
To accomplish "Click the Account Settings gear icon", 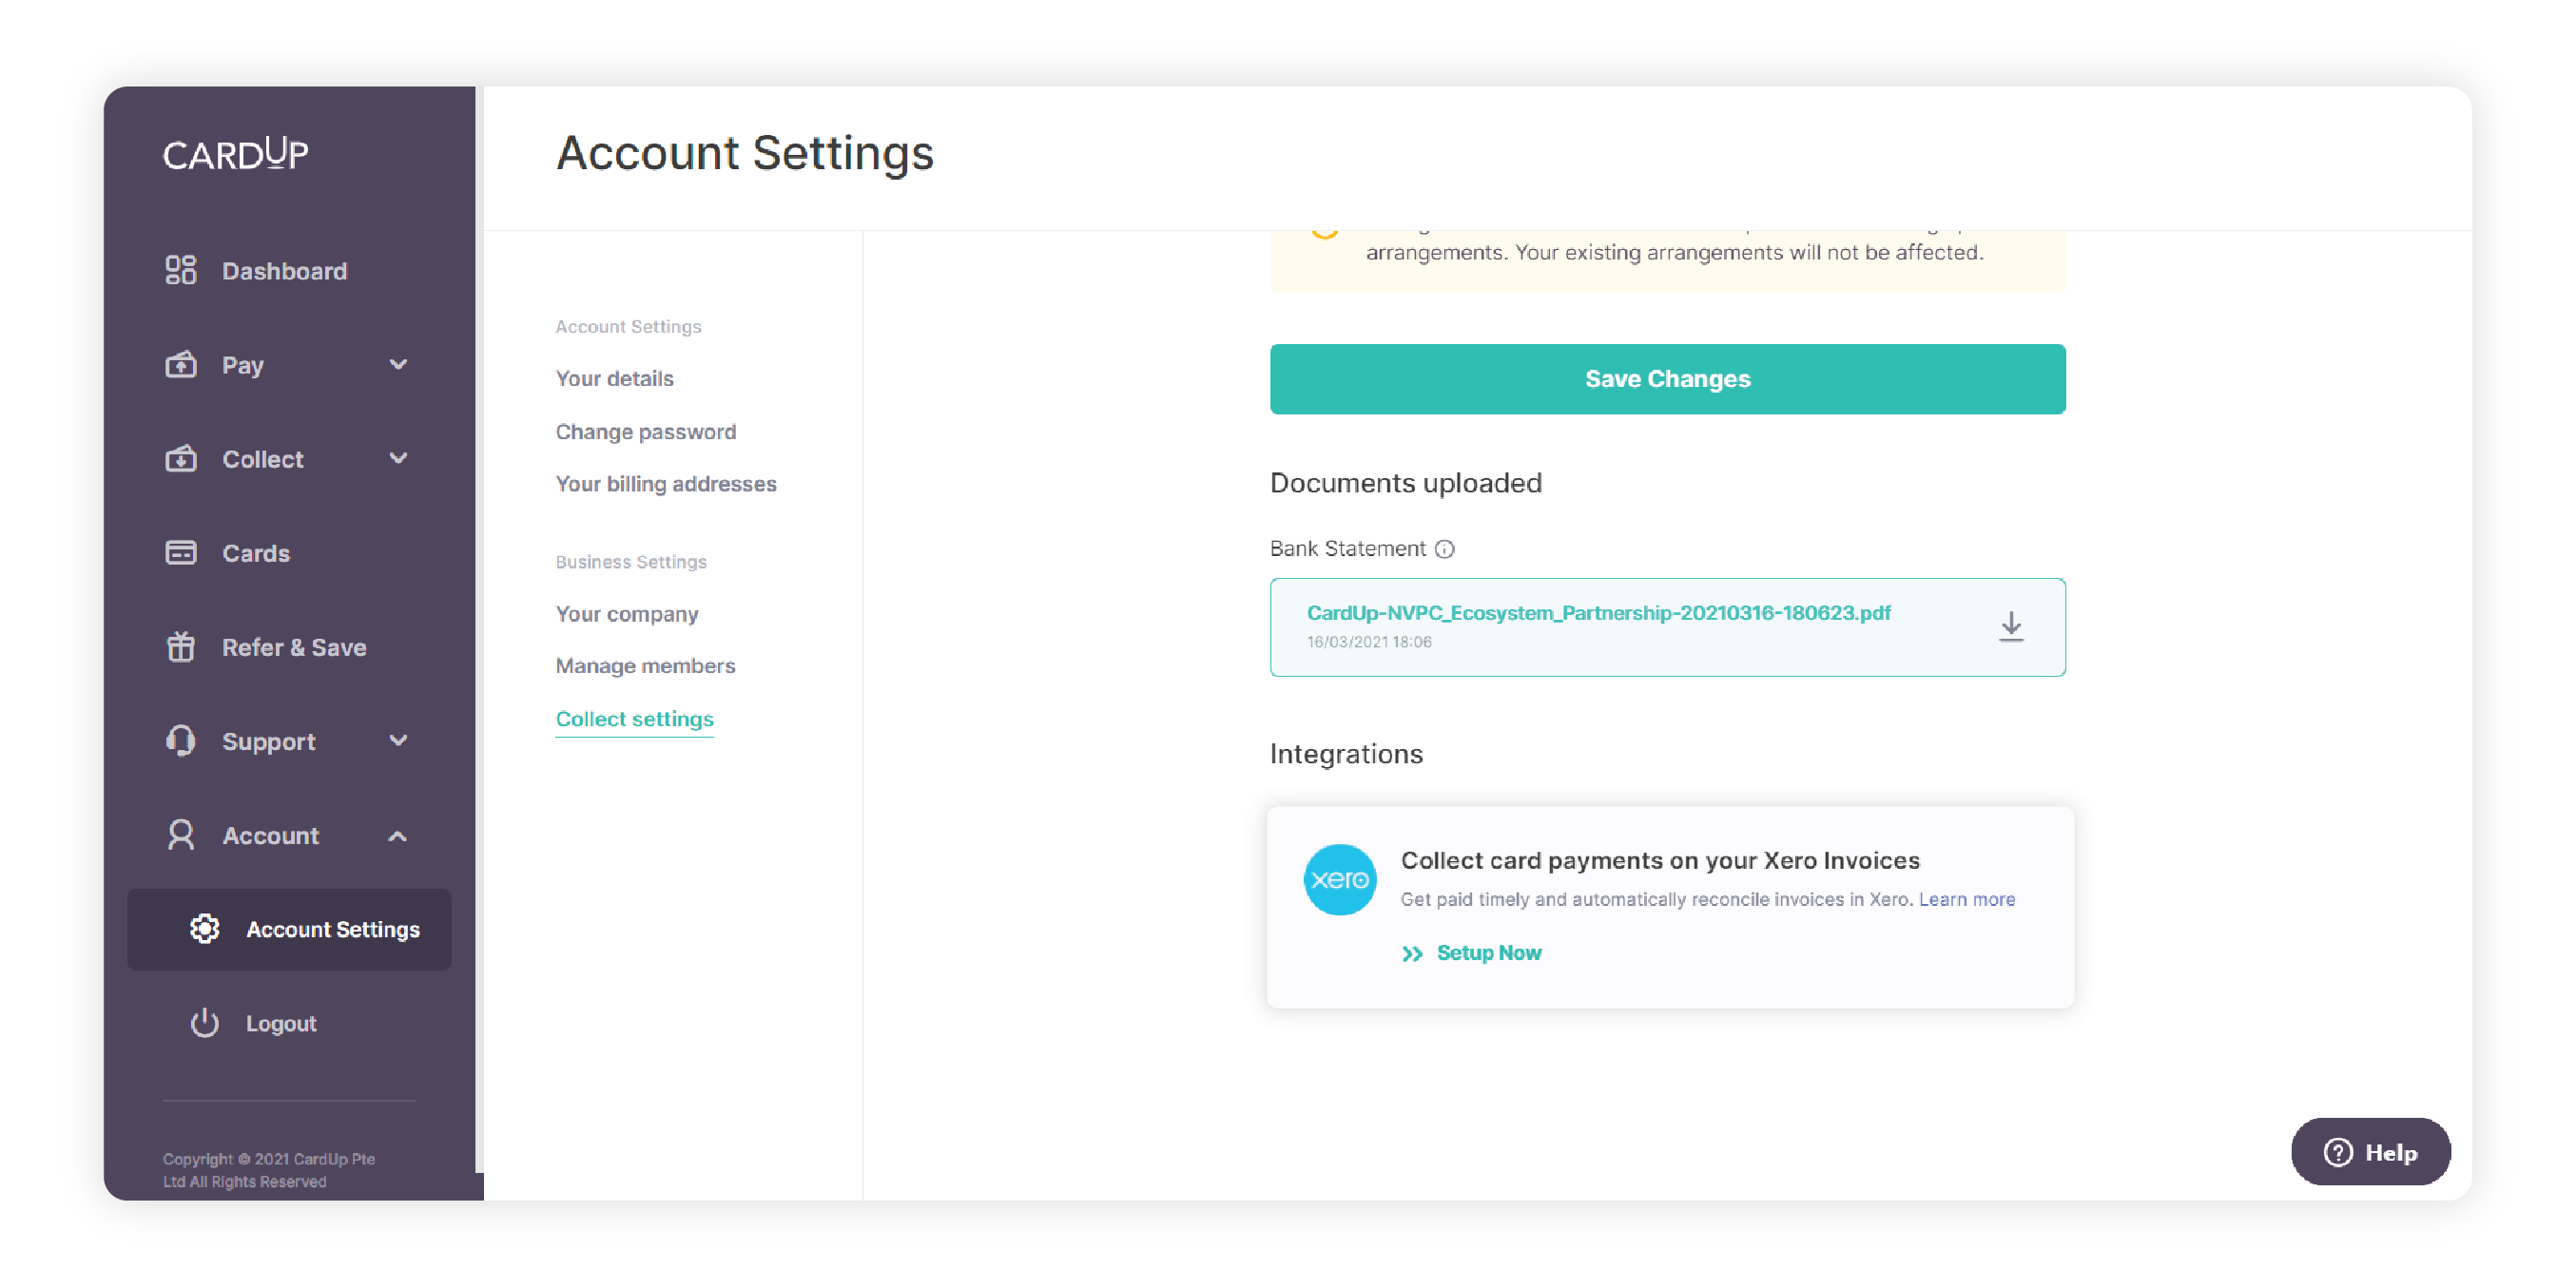I will pyautogui.click(x=205, y=928).
